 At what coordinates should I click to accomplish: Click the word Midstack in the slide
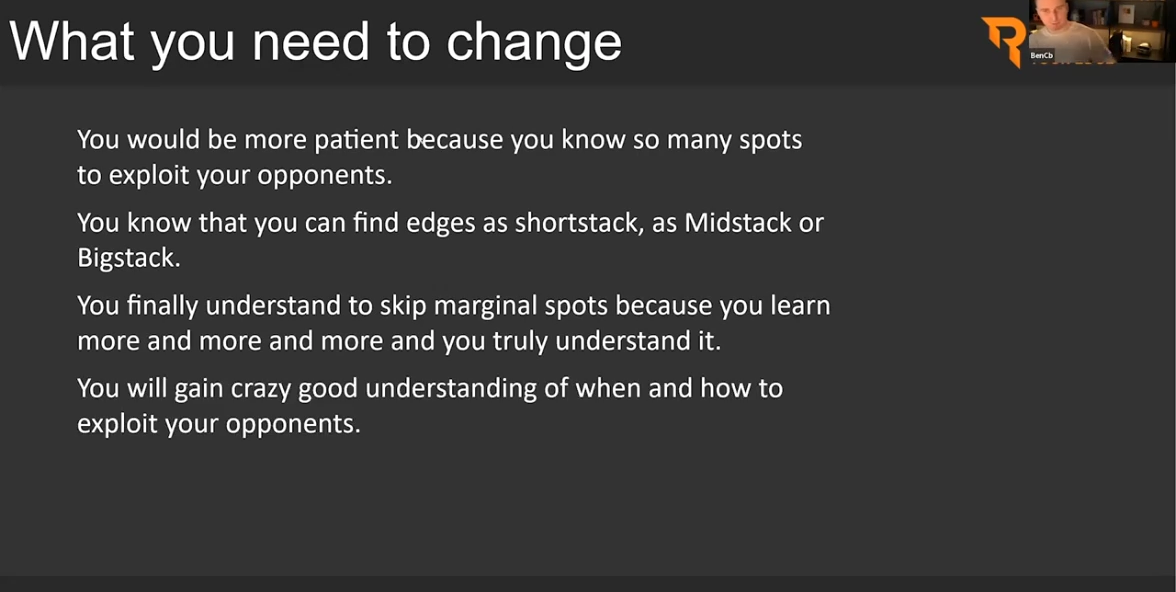(738, 223)
